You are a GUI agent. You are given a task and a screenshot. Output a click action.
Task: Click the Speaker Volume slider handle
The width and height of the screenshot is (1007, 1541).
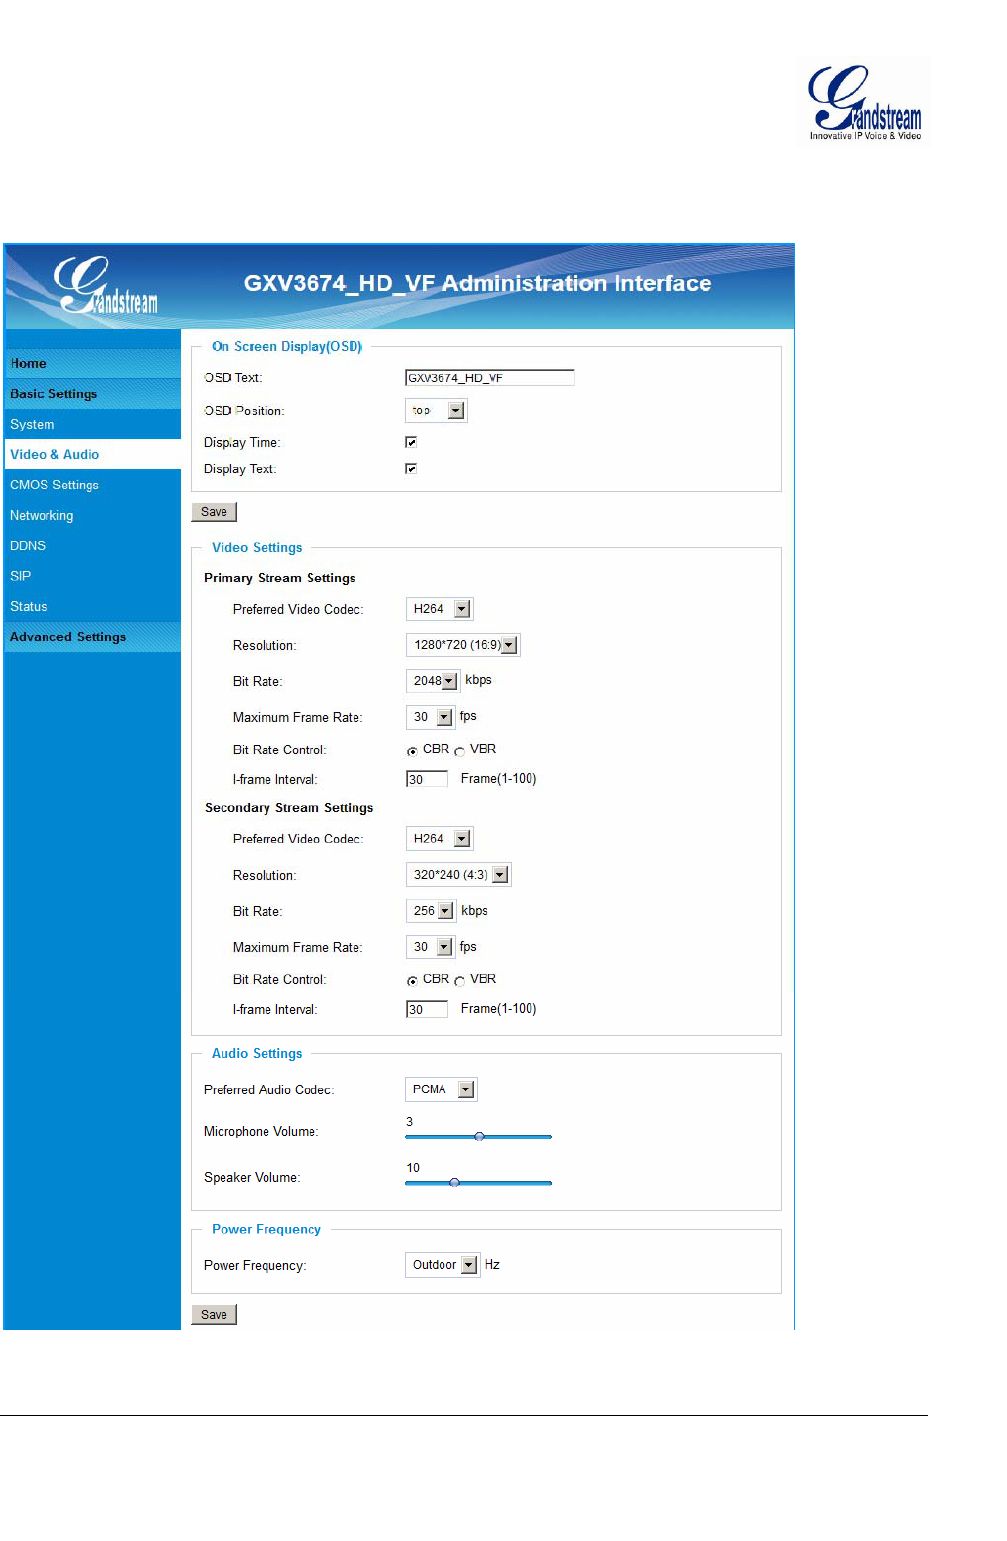pos(454,1182)
